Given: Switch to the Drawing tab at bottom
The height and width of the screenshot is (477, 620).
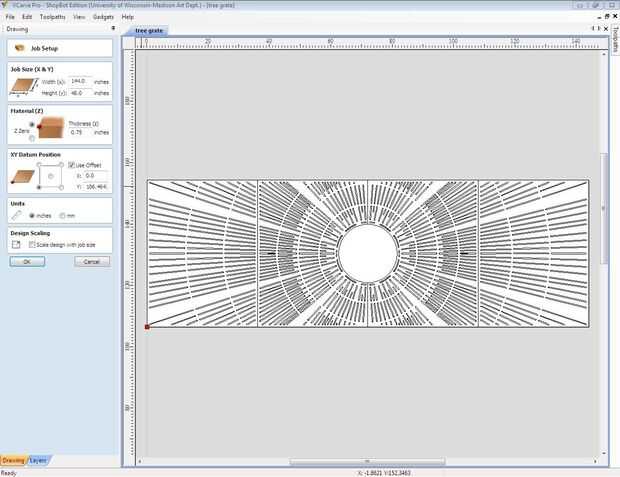Looking at the screenshot, I should point(13,460).
